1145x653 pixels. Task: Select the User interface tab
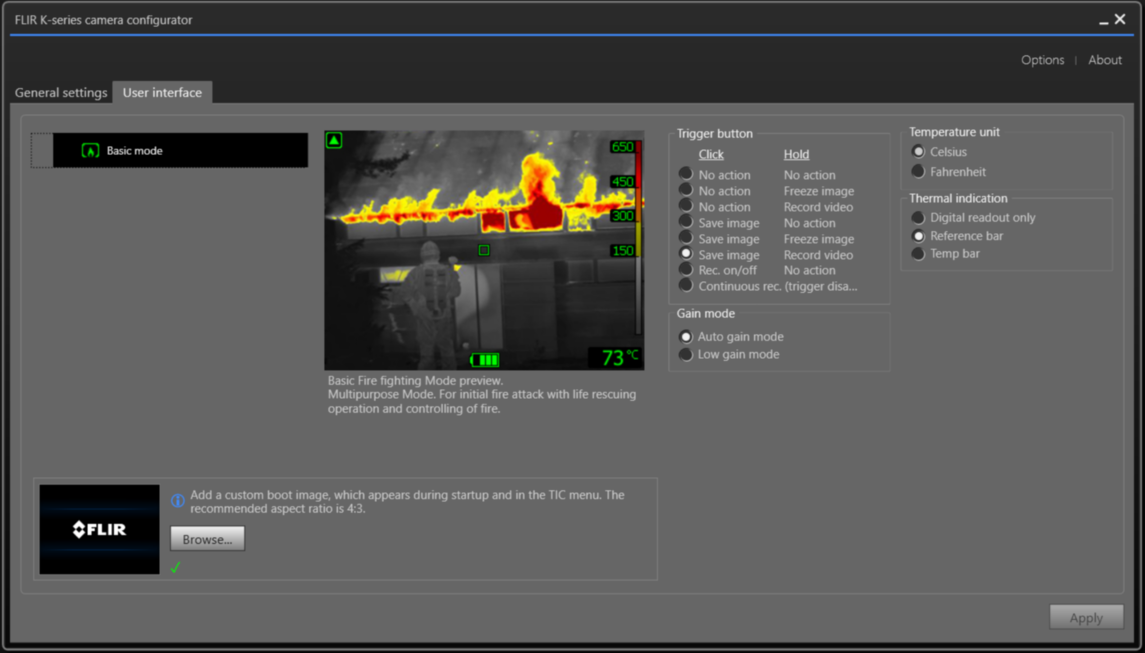click(162, 92)
